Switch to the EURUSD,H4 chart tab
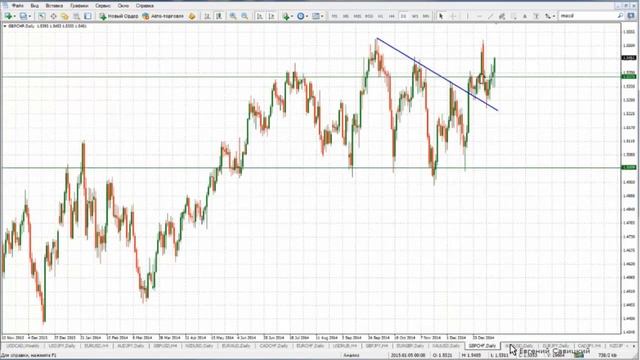The image size is (640, 360). [x=96, y=346]
